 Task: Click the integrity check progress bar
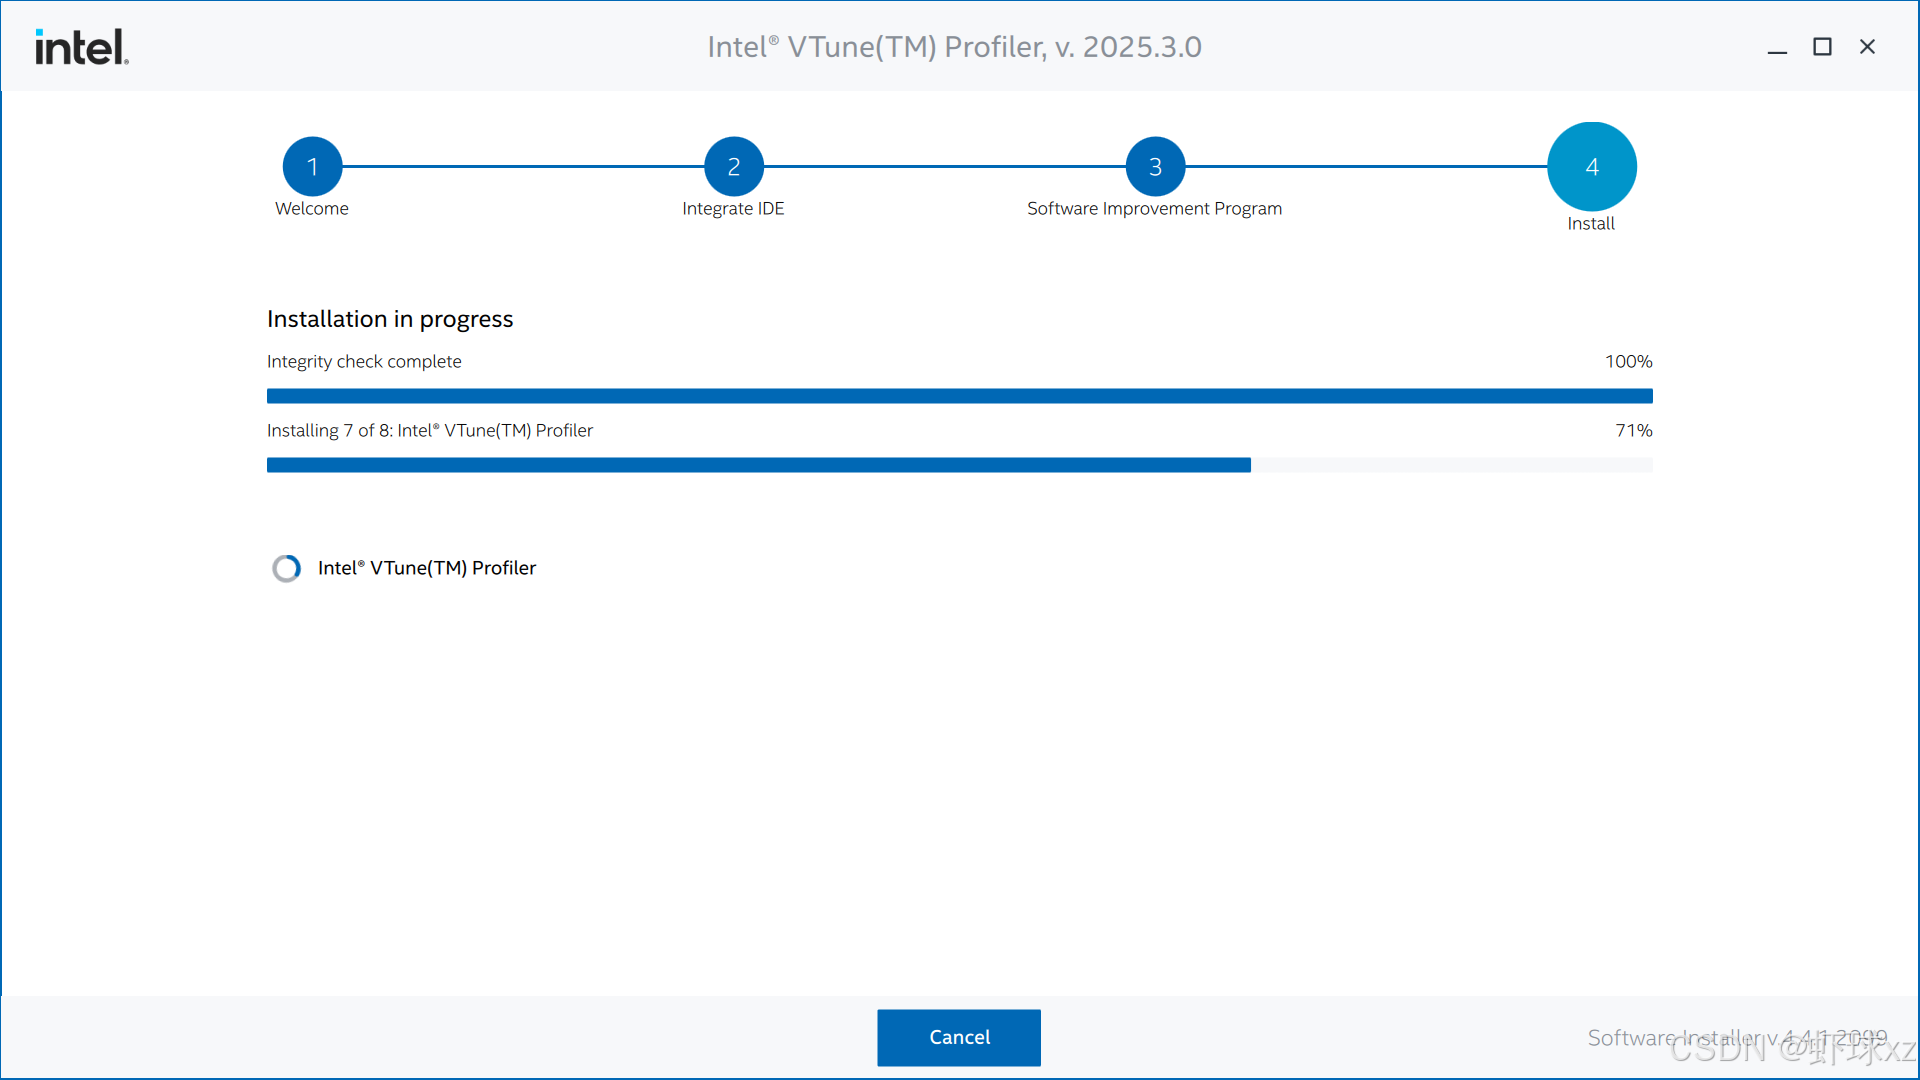pyautogui.click(x=959, y=396)
